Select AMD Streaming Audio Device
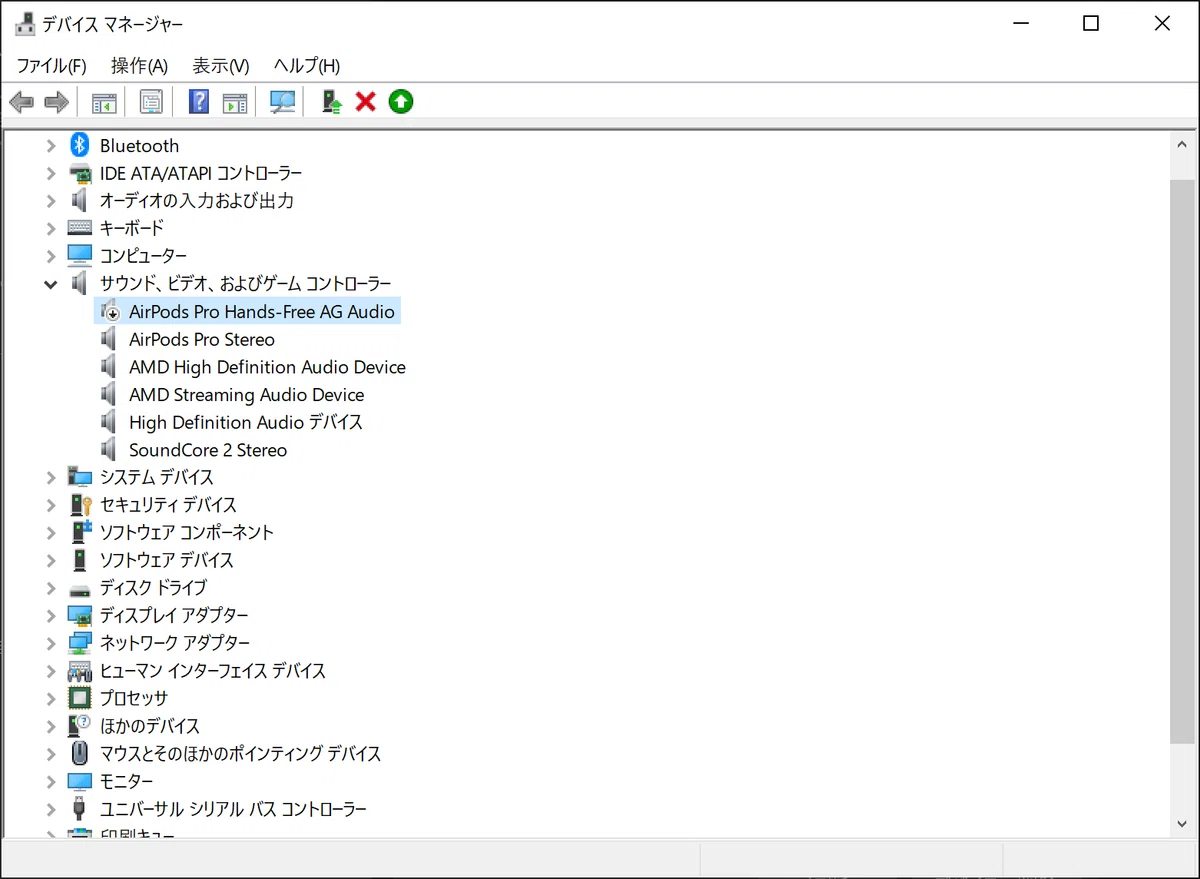The height and width of the screenshot is (879, 1200). 246,395
